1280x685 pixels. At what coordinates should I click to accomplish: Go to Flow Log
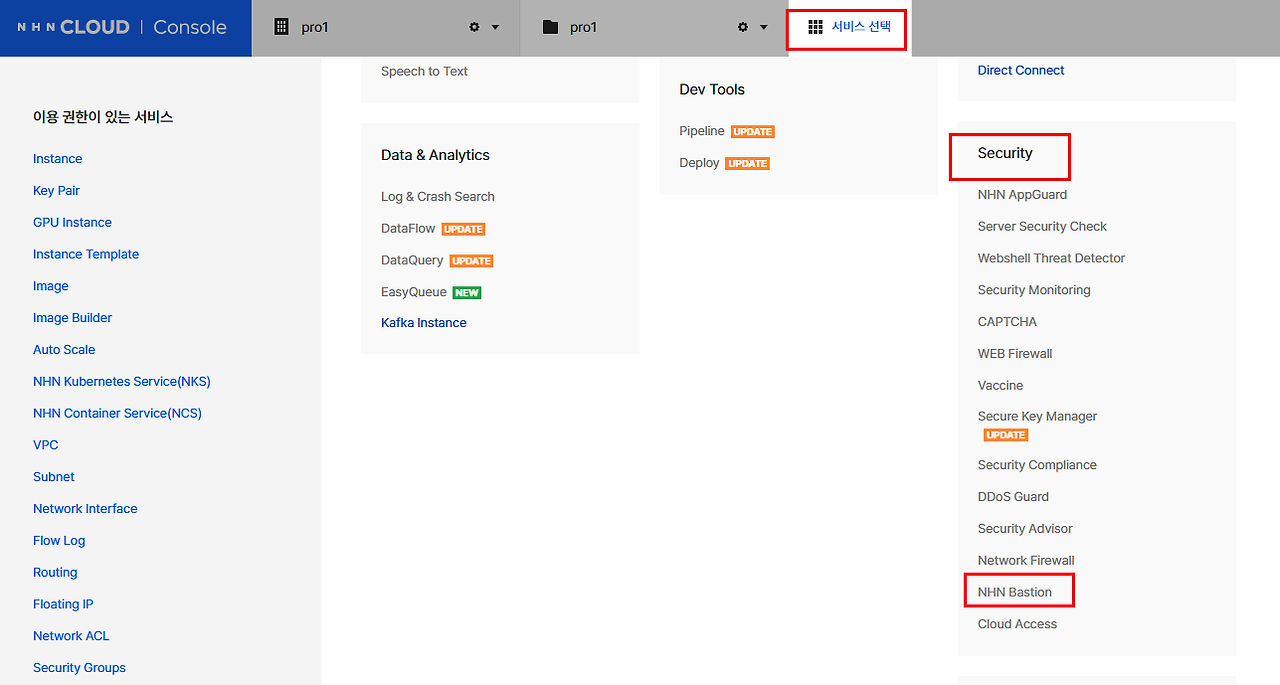point(59,541)
